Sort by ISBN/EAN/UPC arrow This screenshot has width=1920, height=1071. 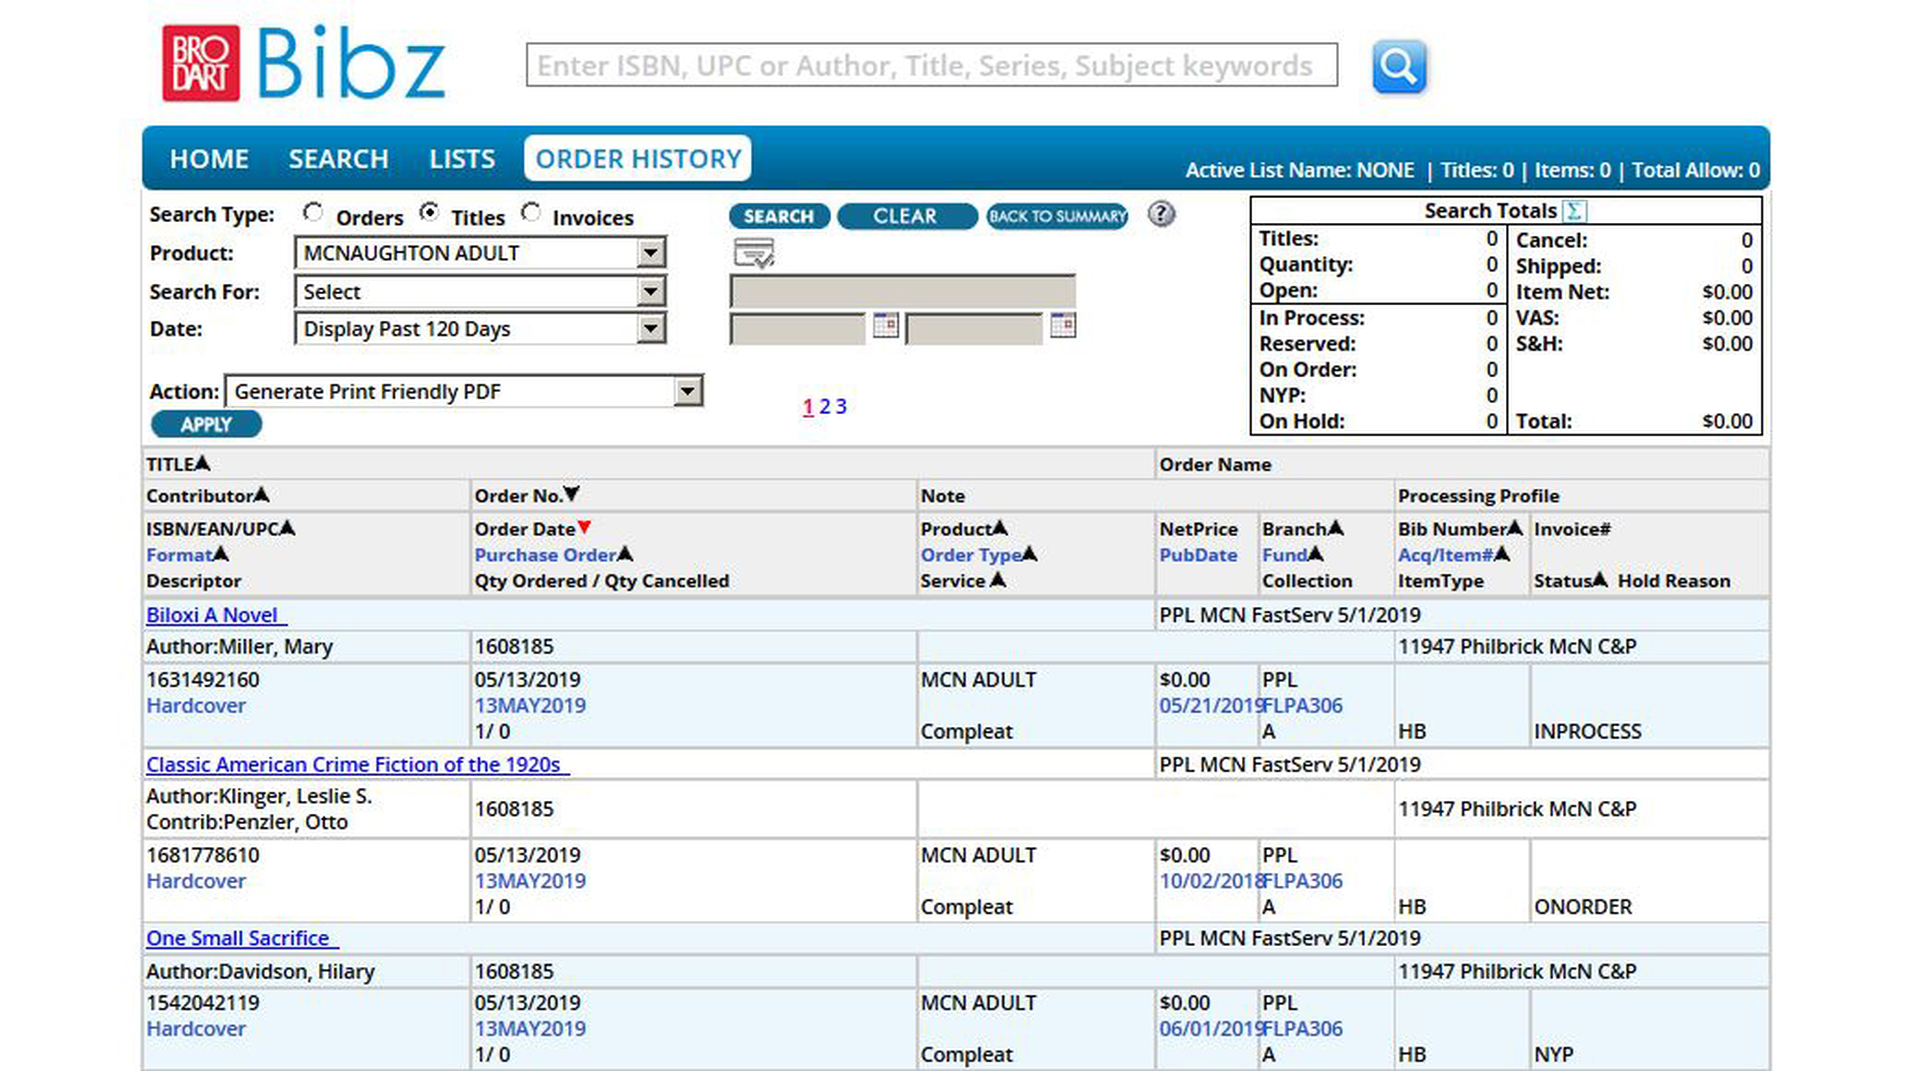click(287, 527)
